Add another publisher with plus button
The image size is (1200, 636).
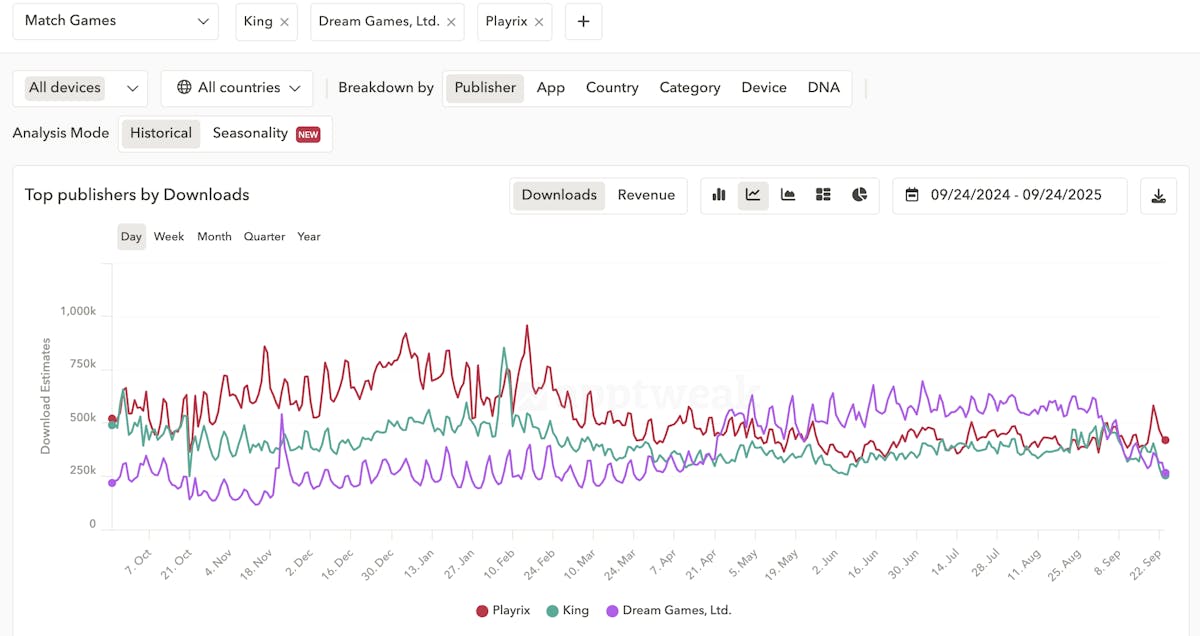click(x=583, y=22)
